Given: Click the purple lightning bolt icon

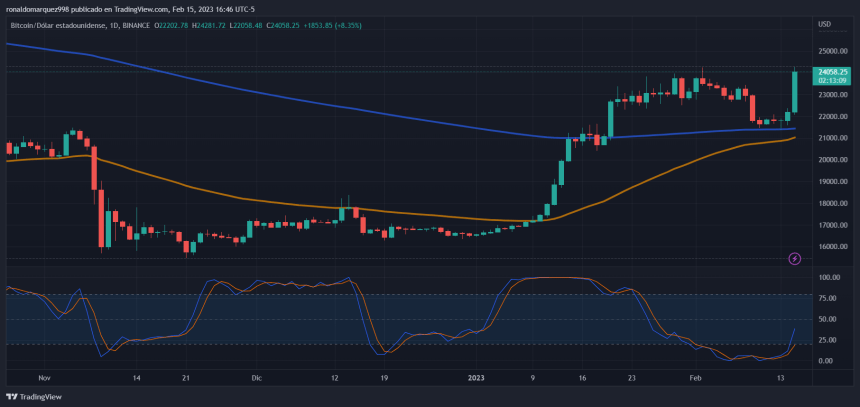Looking at the screenshot, I should coord(795,259).
